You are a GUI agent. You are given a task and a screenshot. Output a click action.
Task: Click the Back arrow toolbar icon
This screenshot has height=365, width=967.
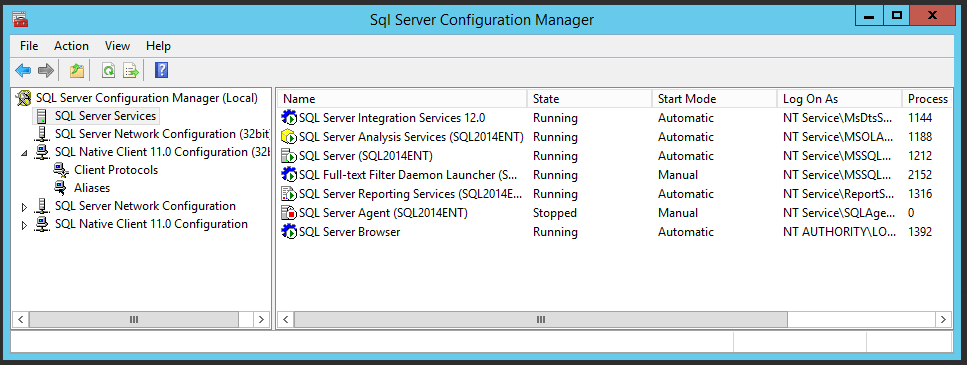pyautogui.click(x=23, y=71)
